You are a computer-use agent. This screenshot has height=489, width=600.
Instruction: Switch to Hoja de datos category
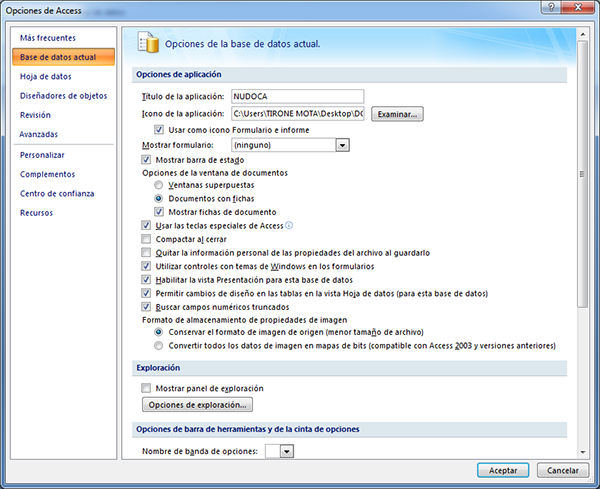pos(46,77)
